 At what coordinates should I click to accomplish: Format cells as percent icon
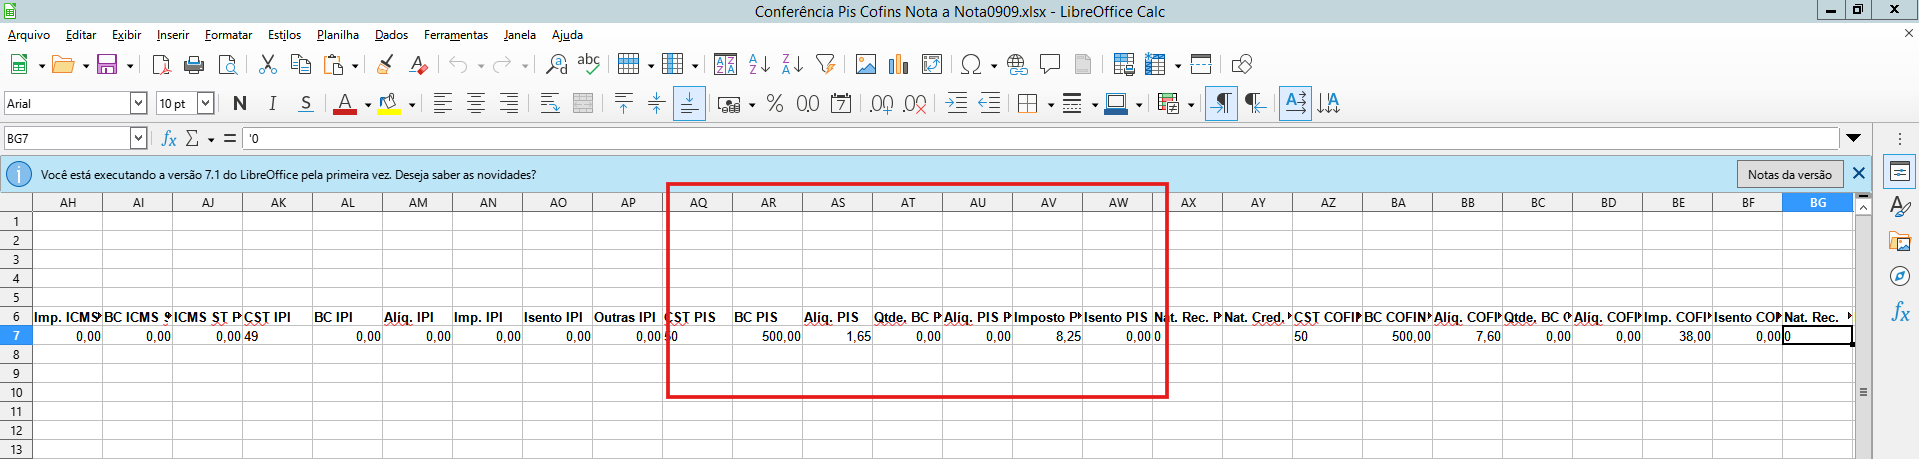tap(775, 103)
